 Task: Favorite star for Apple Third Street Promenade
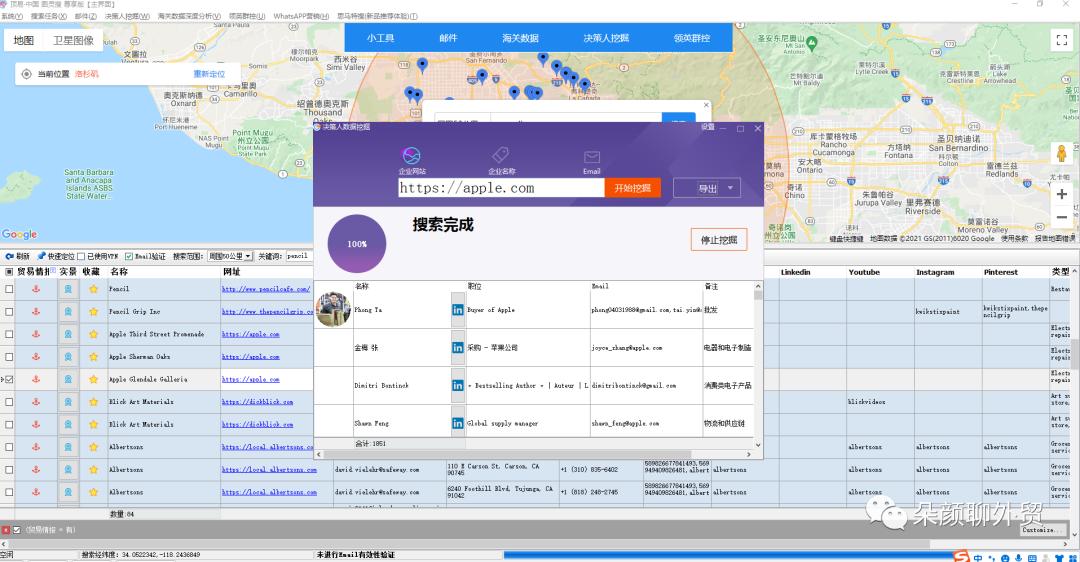coord(93,335)
